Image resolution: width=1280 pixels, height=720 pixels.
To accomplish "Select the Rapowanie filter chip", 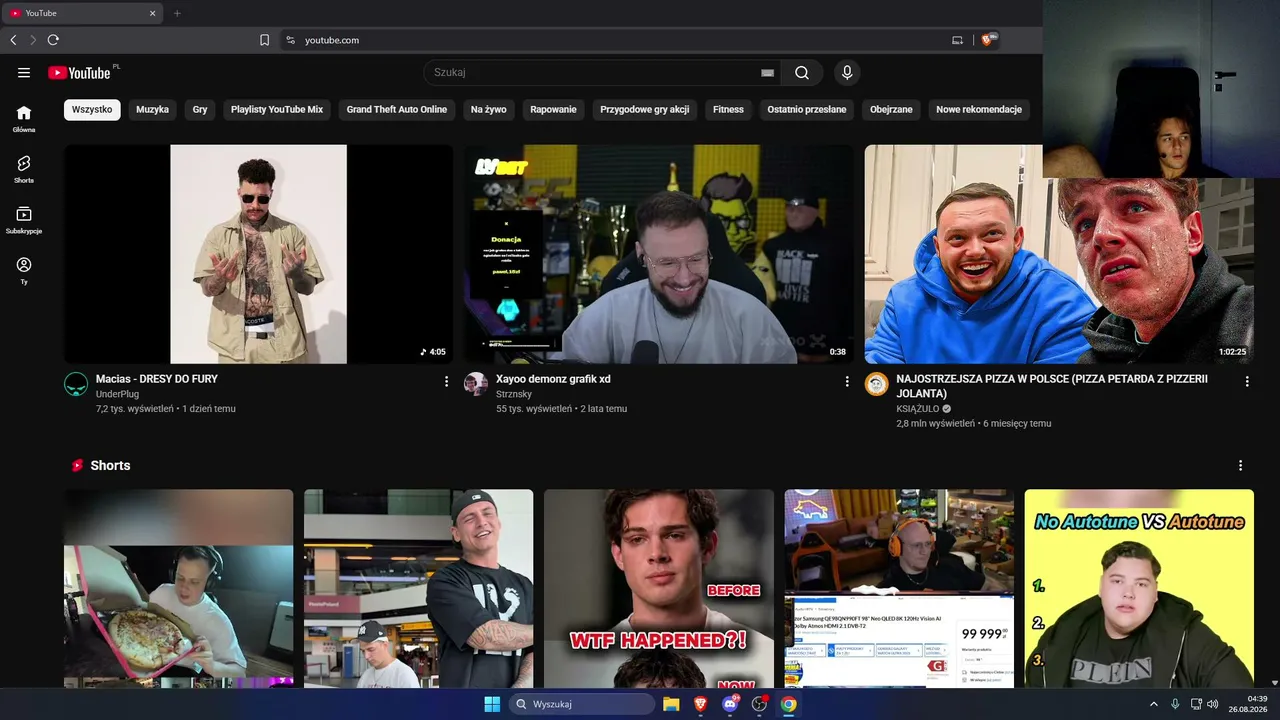I will coord(554,109).
